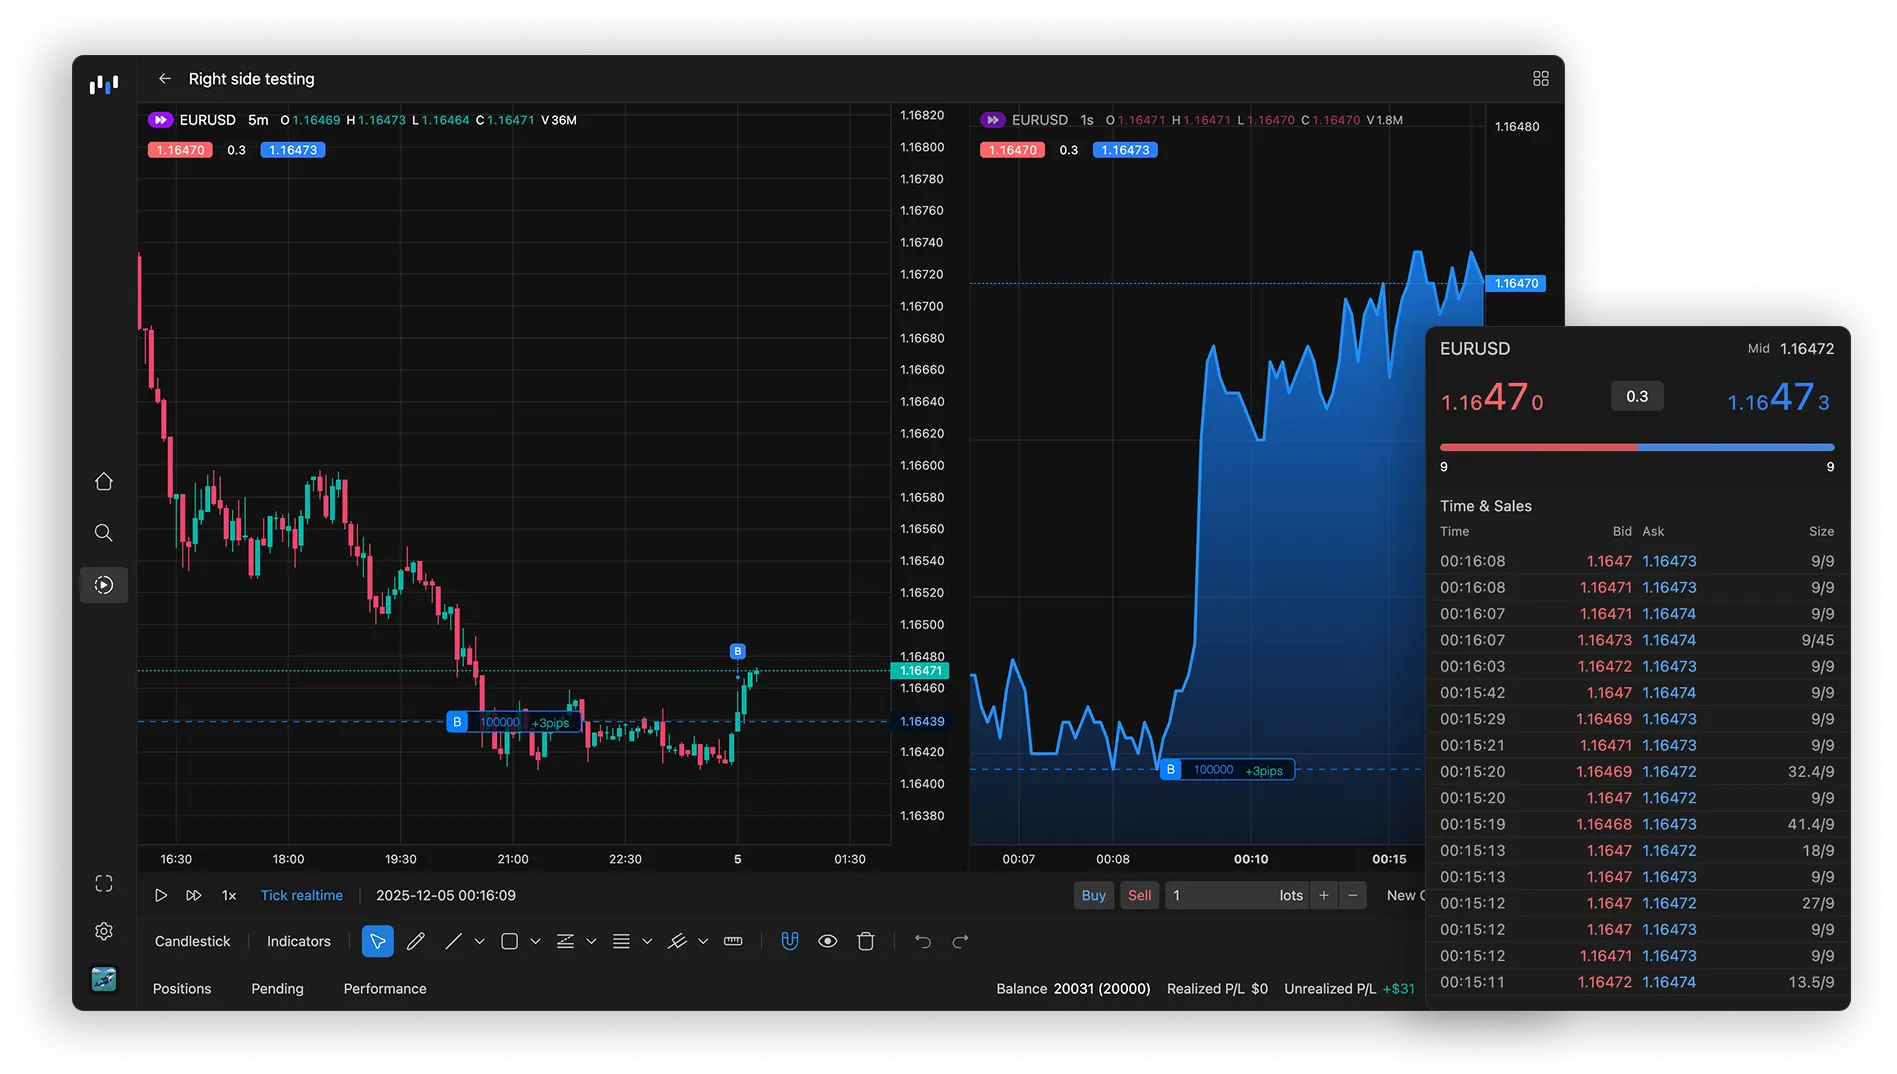Screen dimensions: 1897x1074
Task: Click the Buy button
Action: click(x=1094, y=896)
